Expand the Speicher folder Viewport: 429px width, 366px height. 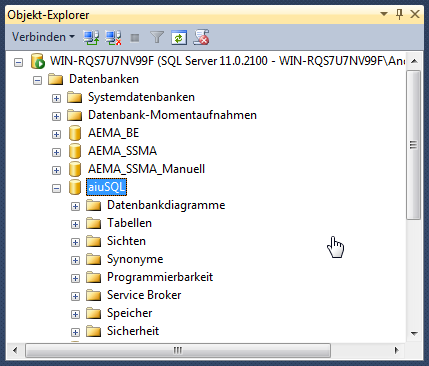tap(75, 314)
